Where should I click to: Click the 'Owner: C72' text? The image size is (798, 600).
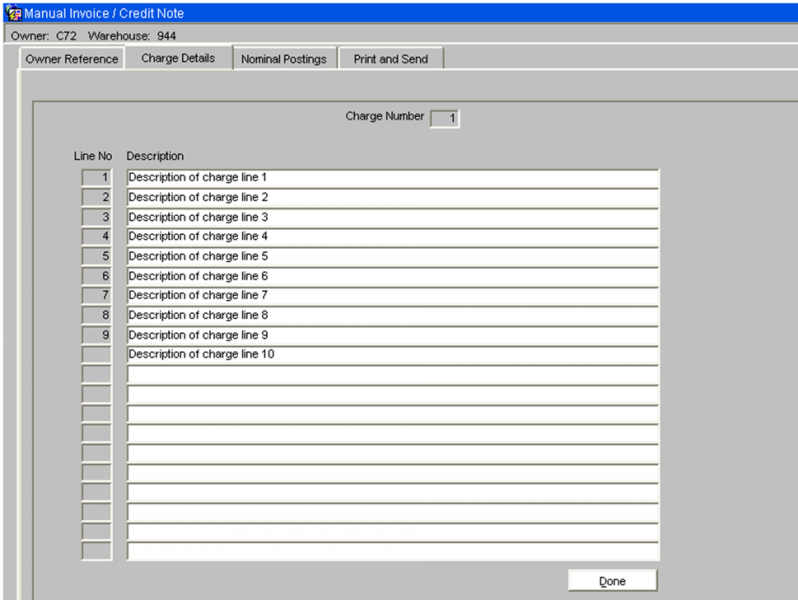click(x=43, y=36)
